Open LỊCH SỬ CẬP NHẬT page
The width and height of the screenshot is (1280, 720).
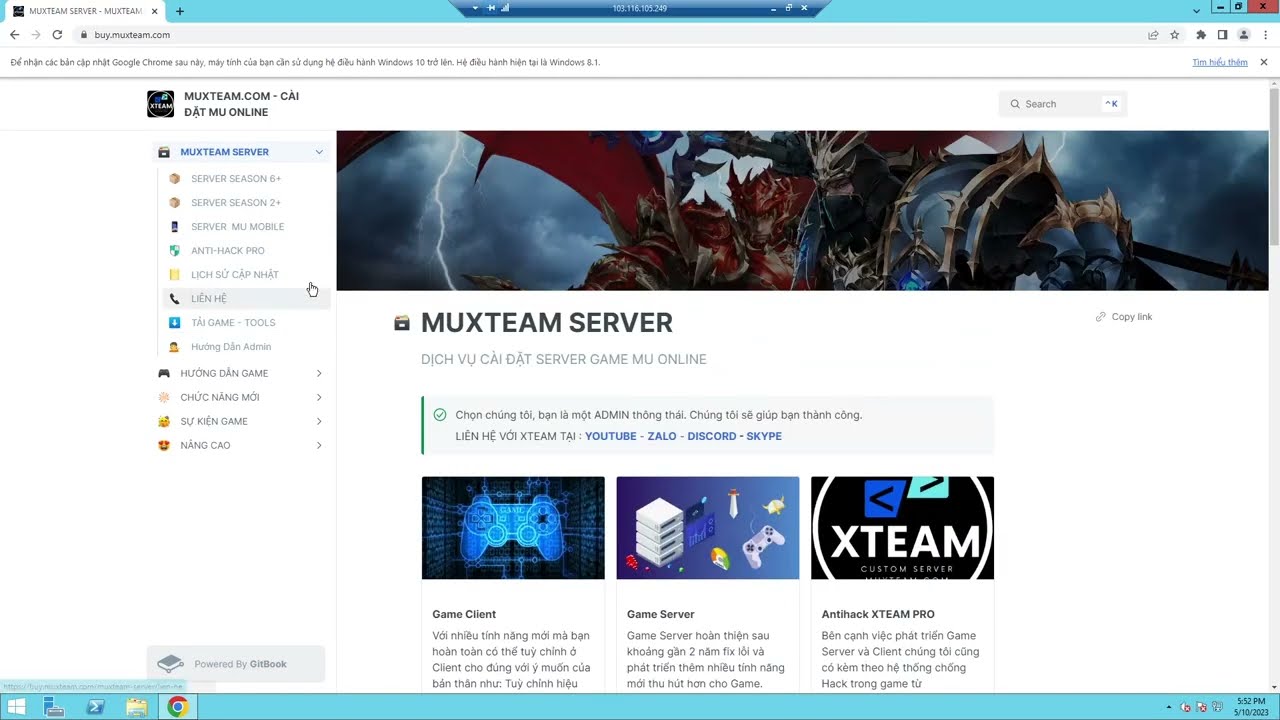tap(235, 275)
